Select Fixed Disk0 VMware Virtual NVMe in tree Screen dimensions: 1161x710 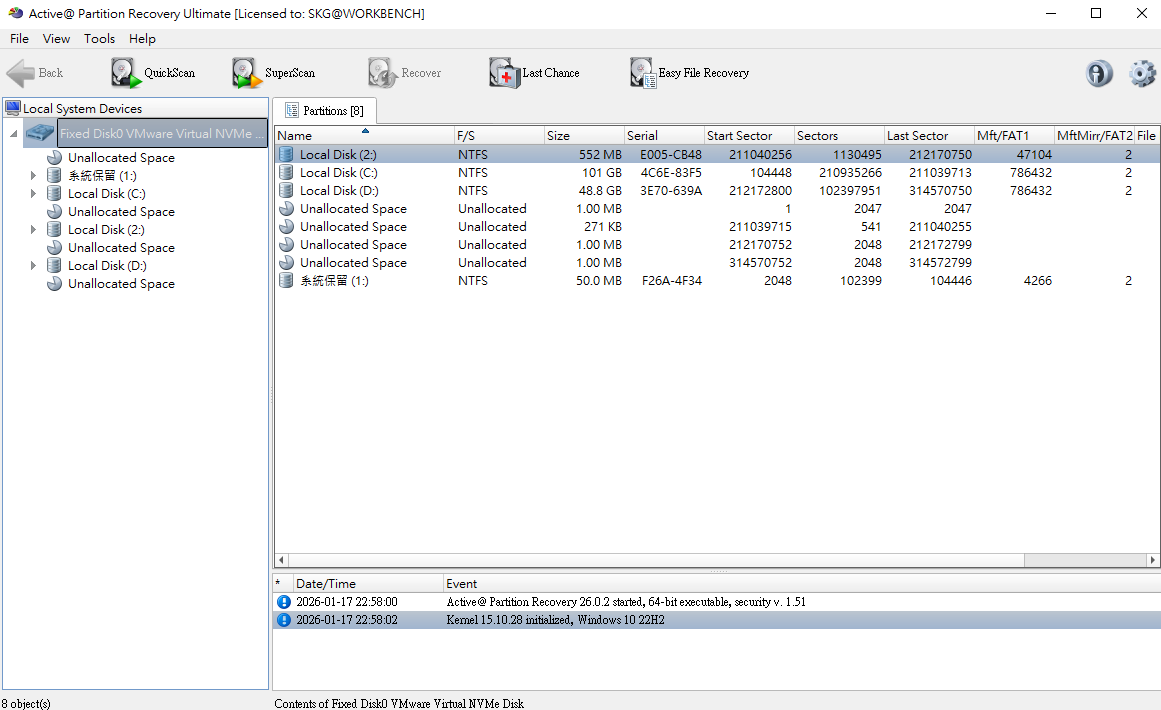point(161,133)
